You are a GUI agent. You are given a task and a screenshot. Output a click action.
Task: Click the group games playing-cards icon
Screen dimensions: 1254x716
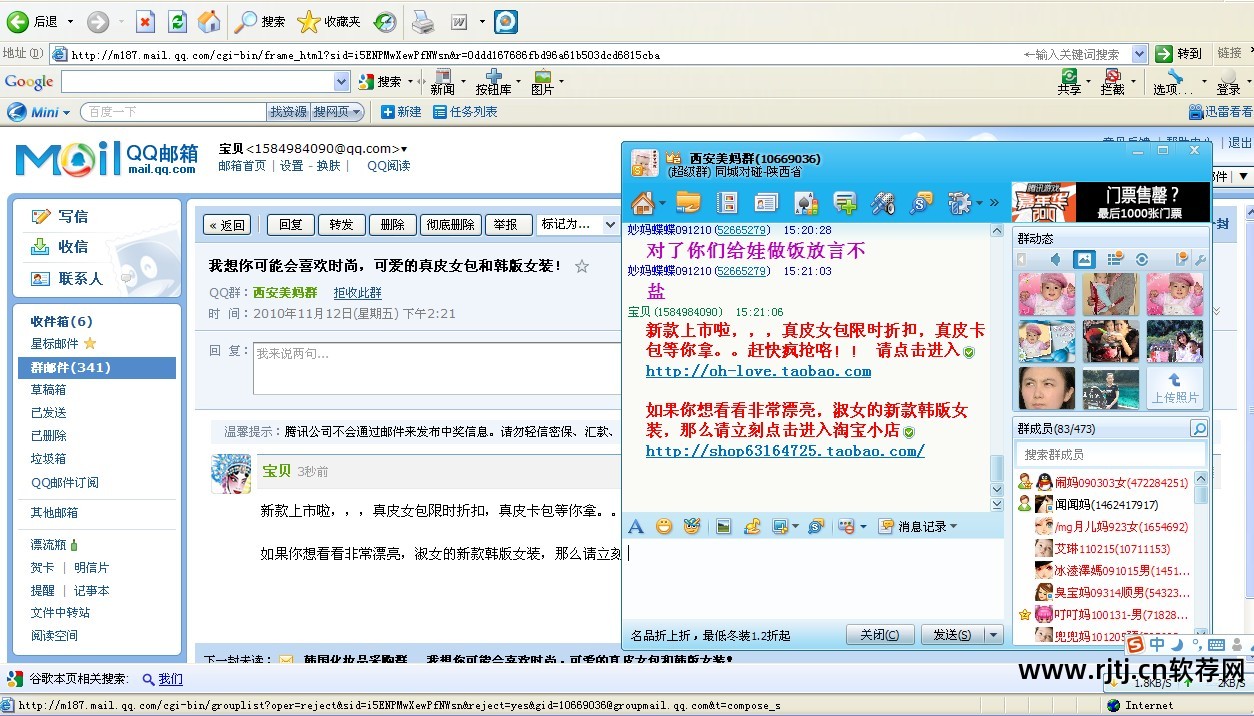click(x=806, y=203)
